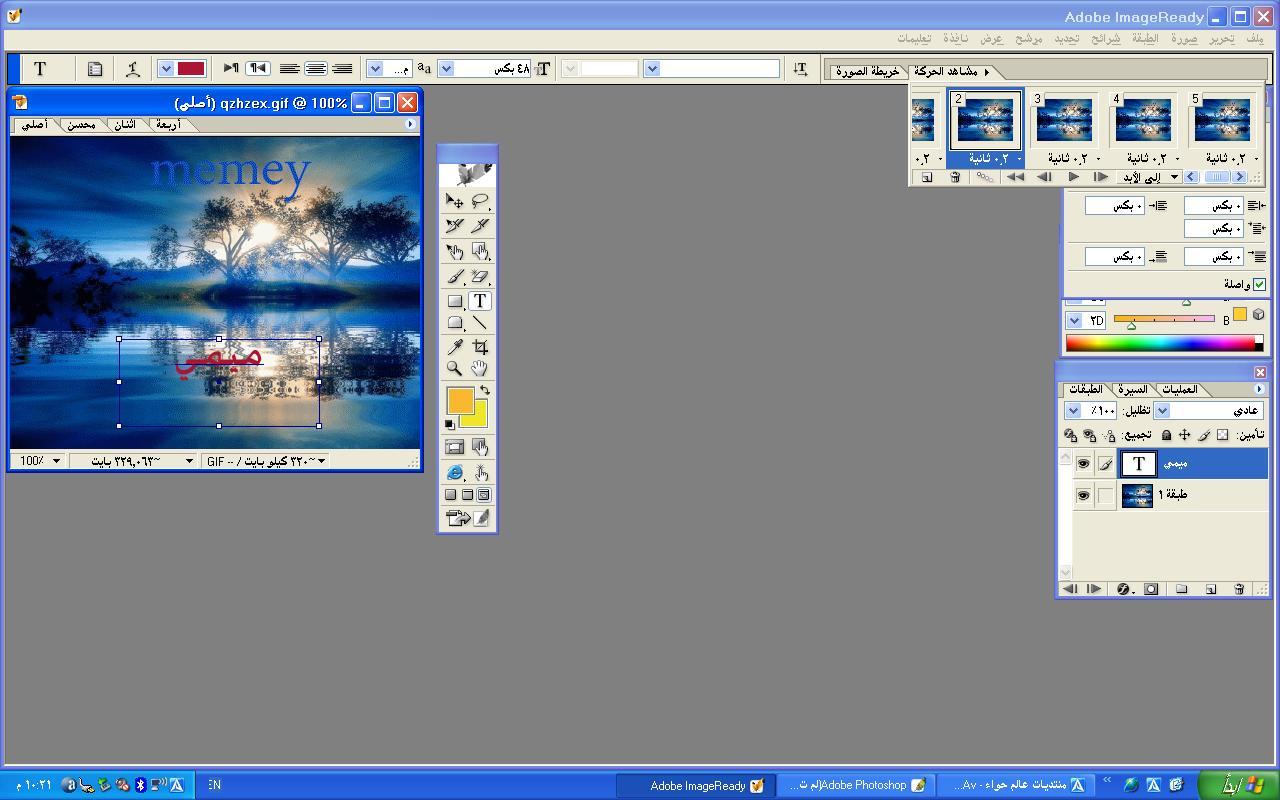Select the Zoom magnifier tool
Image resolution: width=1280 pixels, height=800 pixels.
pos(455,369)
